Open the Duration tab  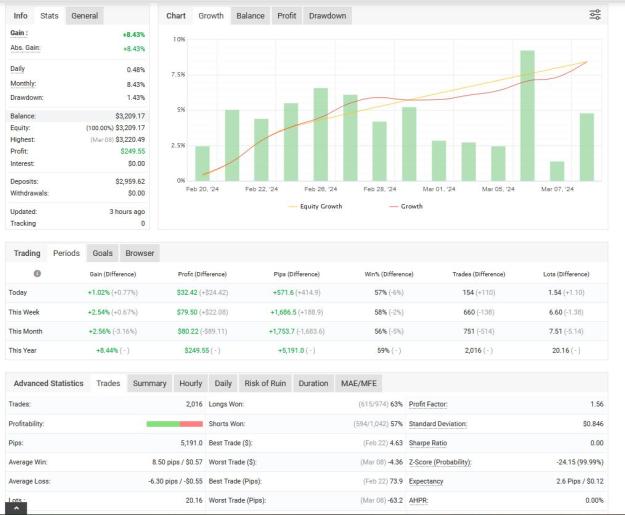(313, 383)
